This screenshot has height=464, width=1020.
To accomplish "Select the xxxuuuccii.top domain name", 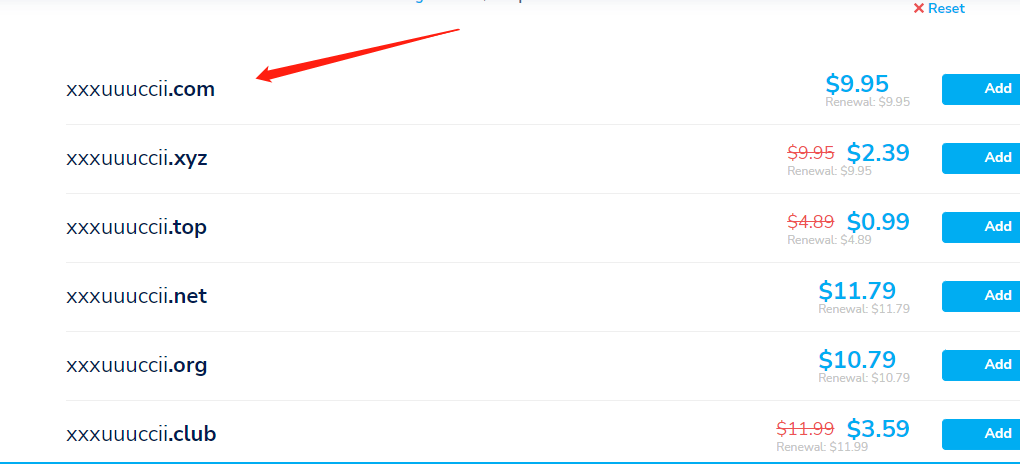I will click(137, 228).
